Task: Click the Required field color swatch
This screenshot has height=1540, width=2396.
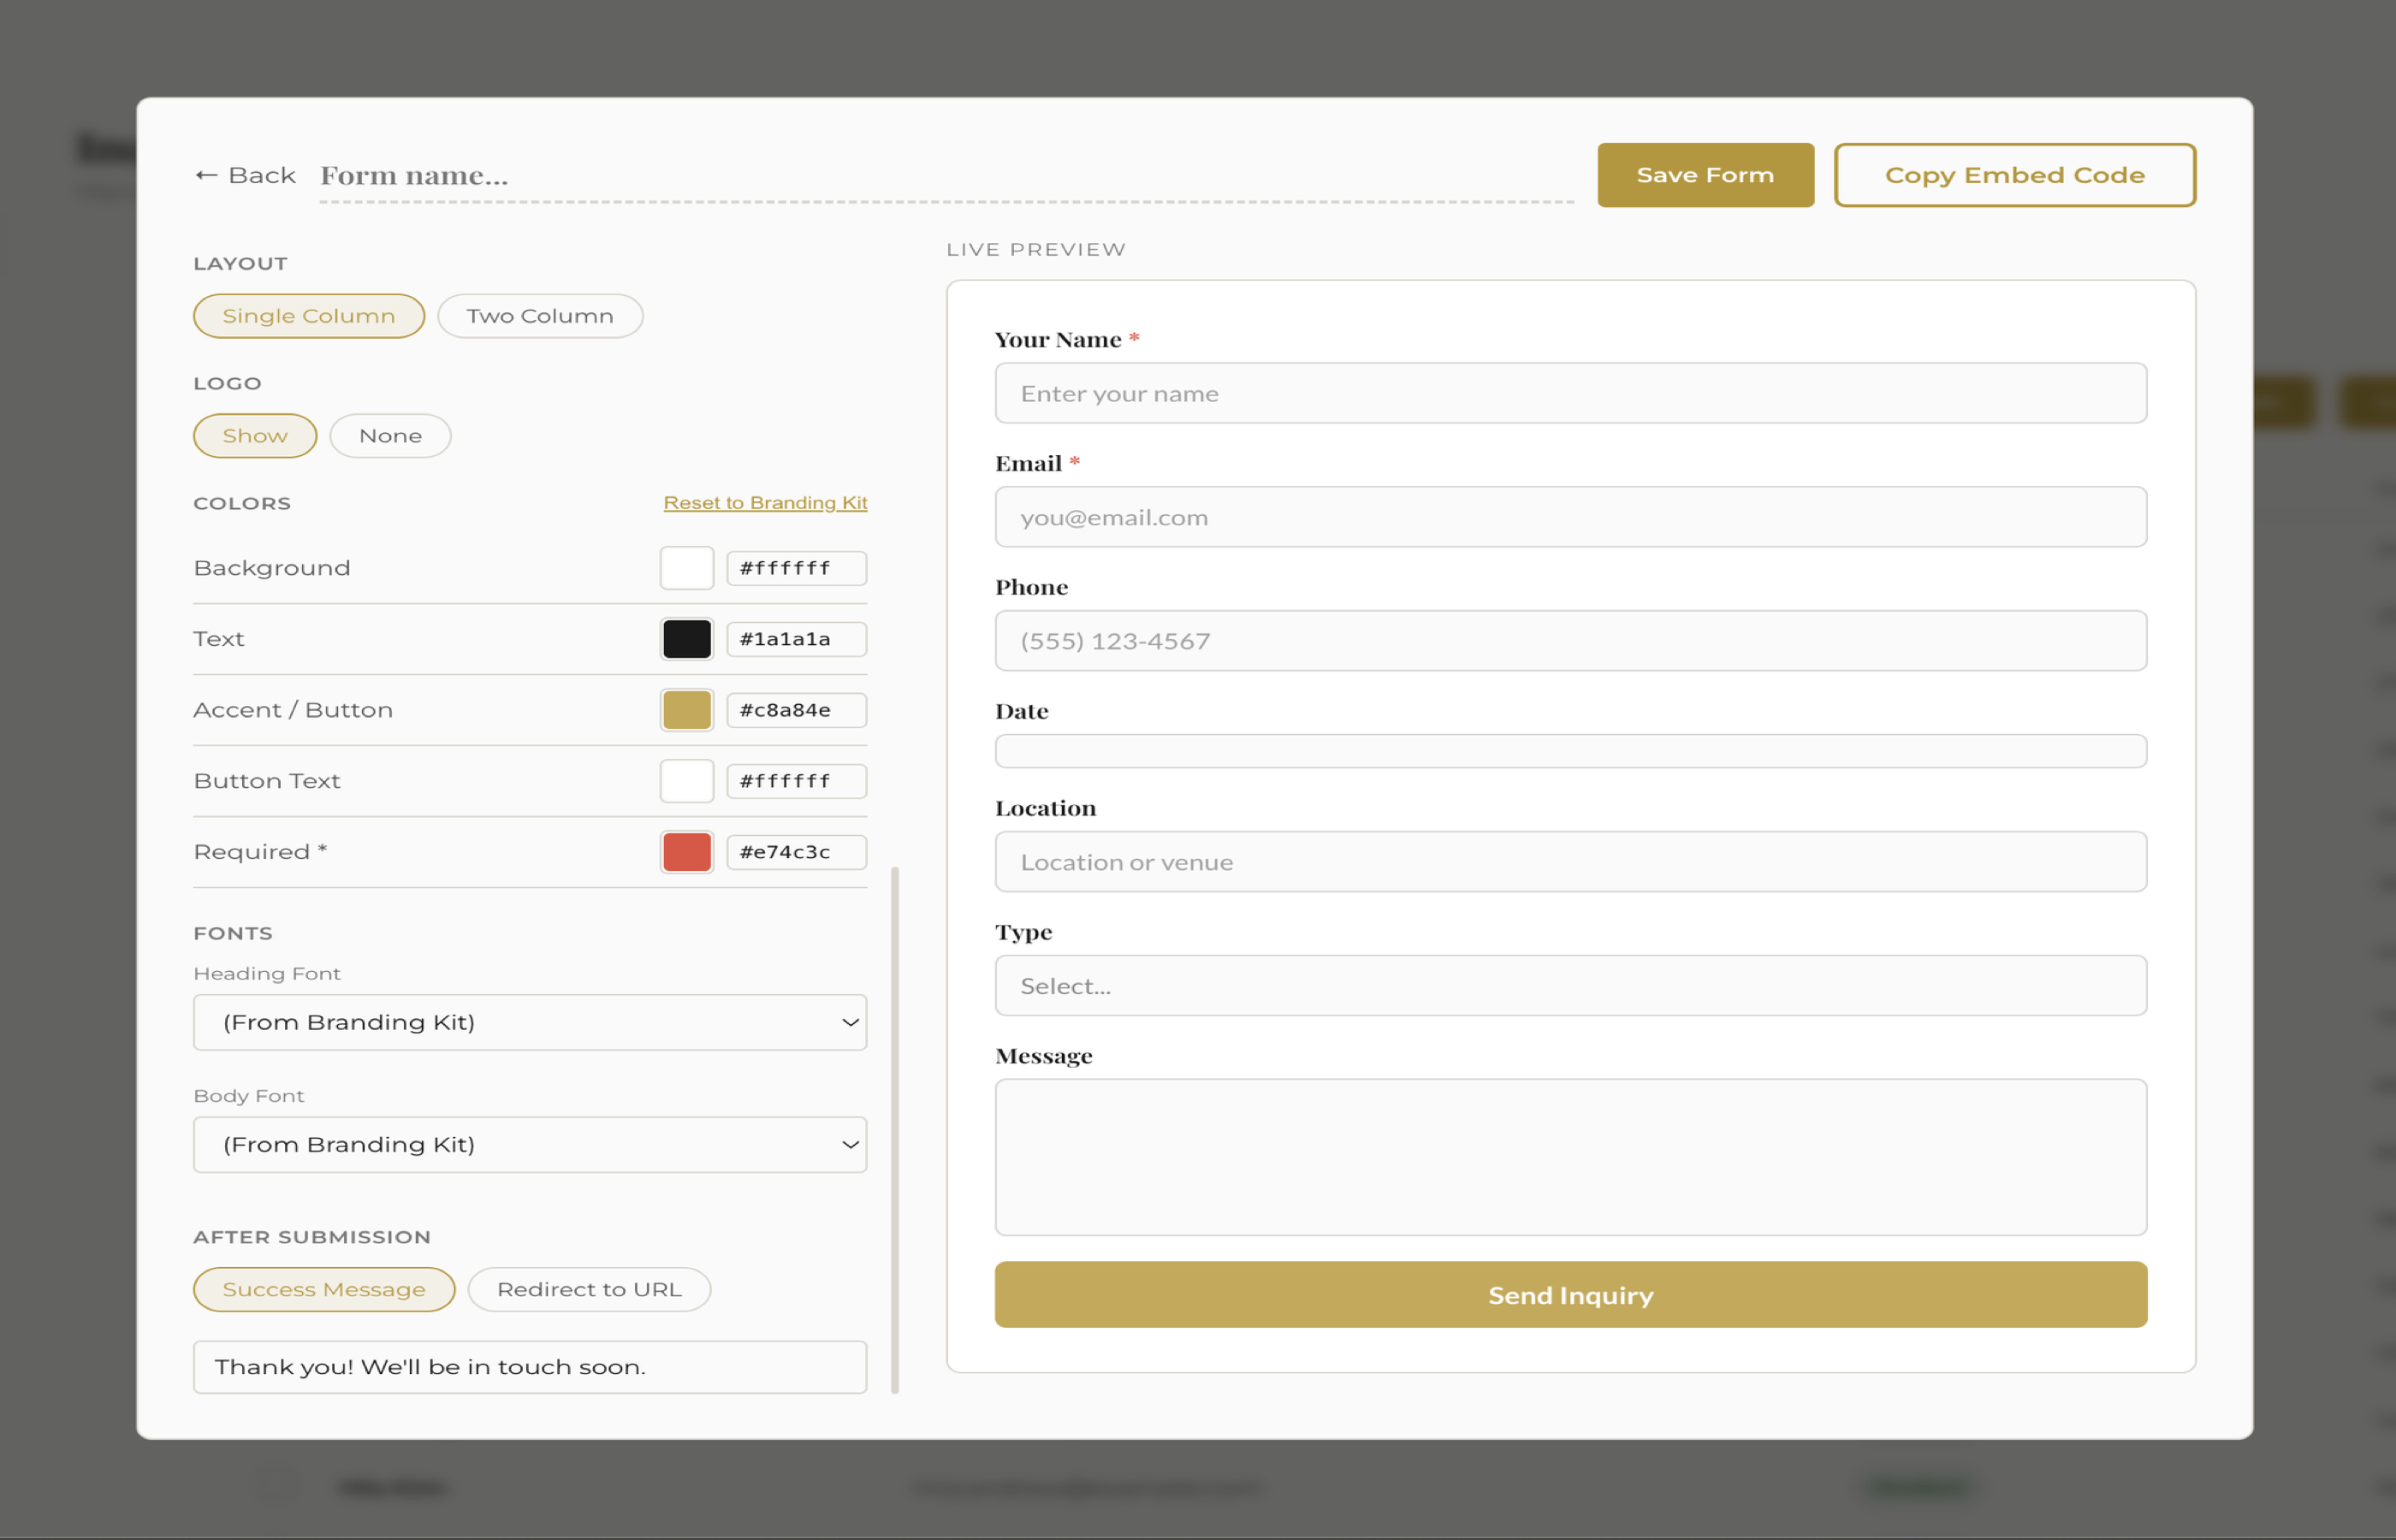Action: (x=686, y=852)
